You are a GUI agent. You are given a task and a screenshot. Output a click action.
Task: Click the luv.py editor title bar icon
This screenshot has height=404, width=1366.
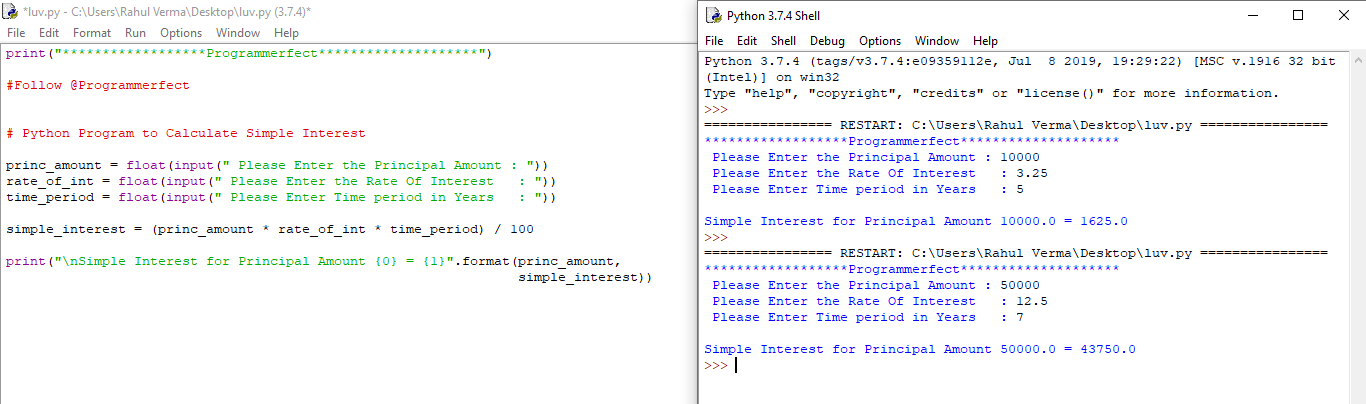click(x=11, y=10)
